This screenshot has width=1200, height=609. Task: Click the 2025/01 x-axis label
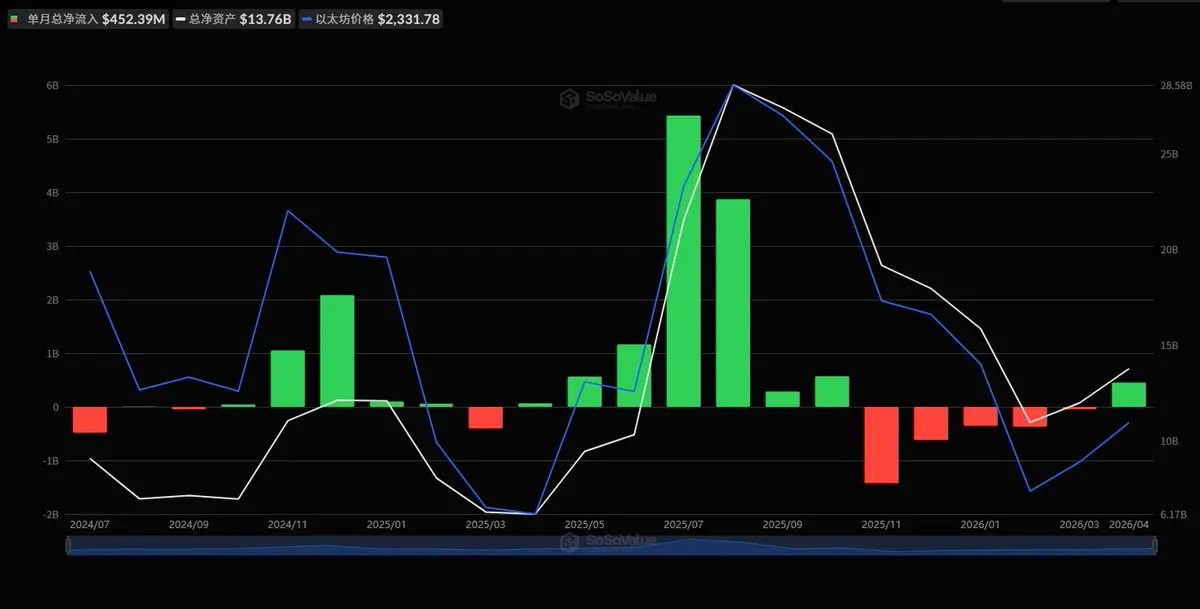(387, 524)
